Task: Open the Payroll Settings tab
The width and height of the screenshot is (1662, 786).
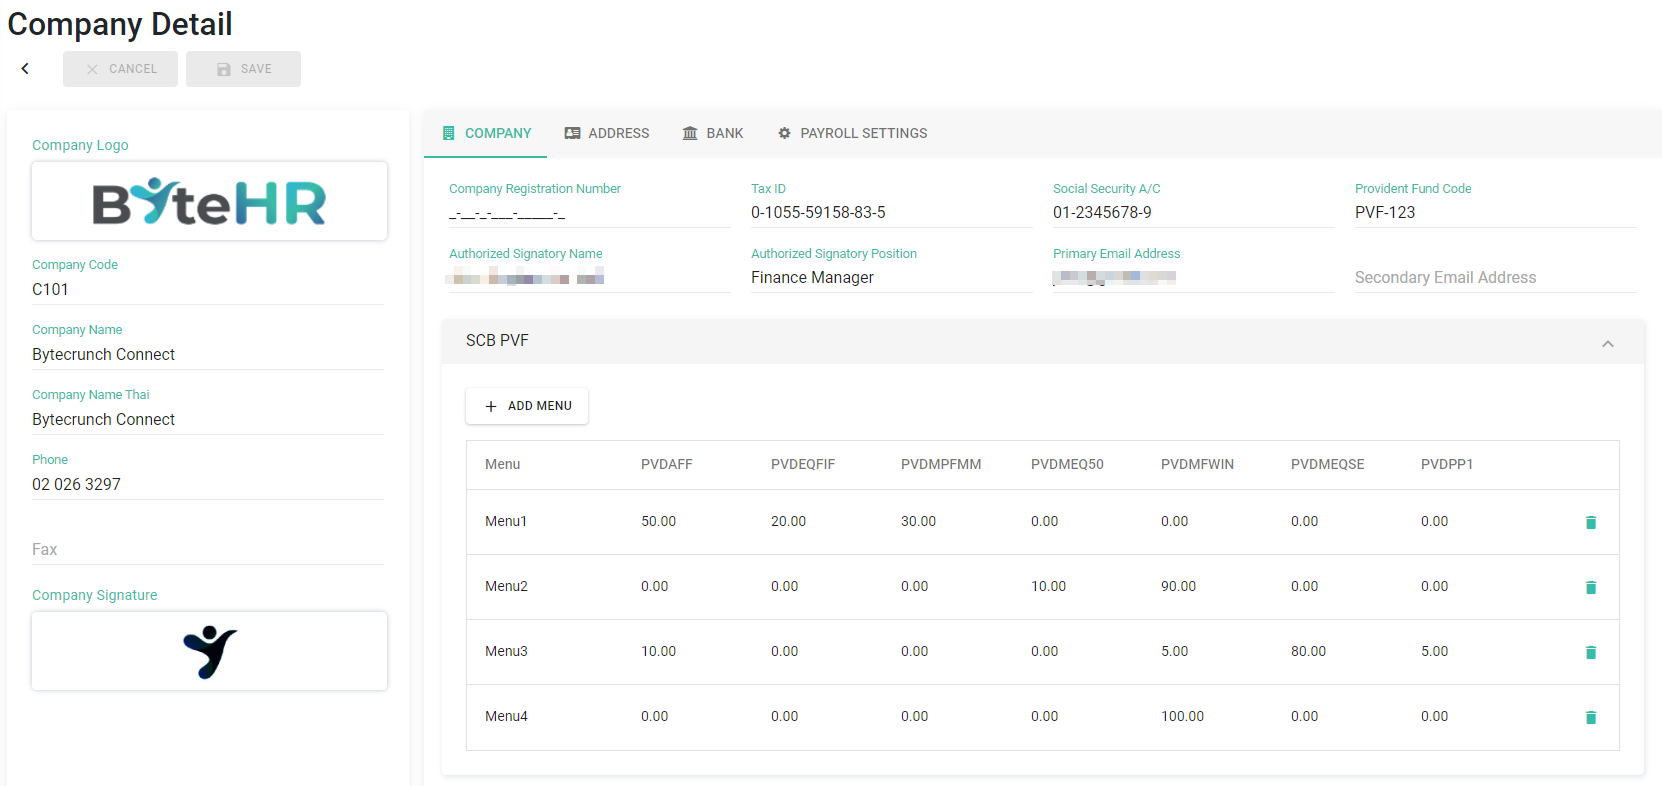Action: [x=853, y=133]
